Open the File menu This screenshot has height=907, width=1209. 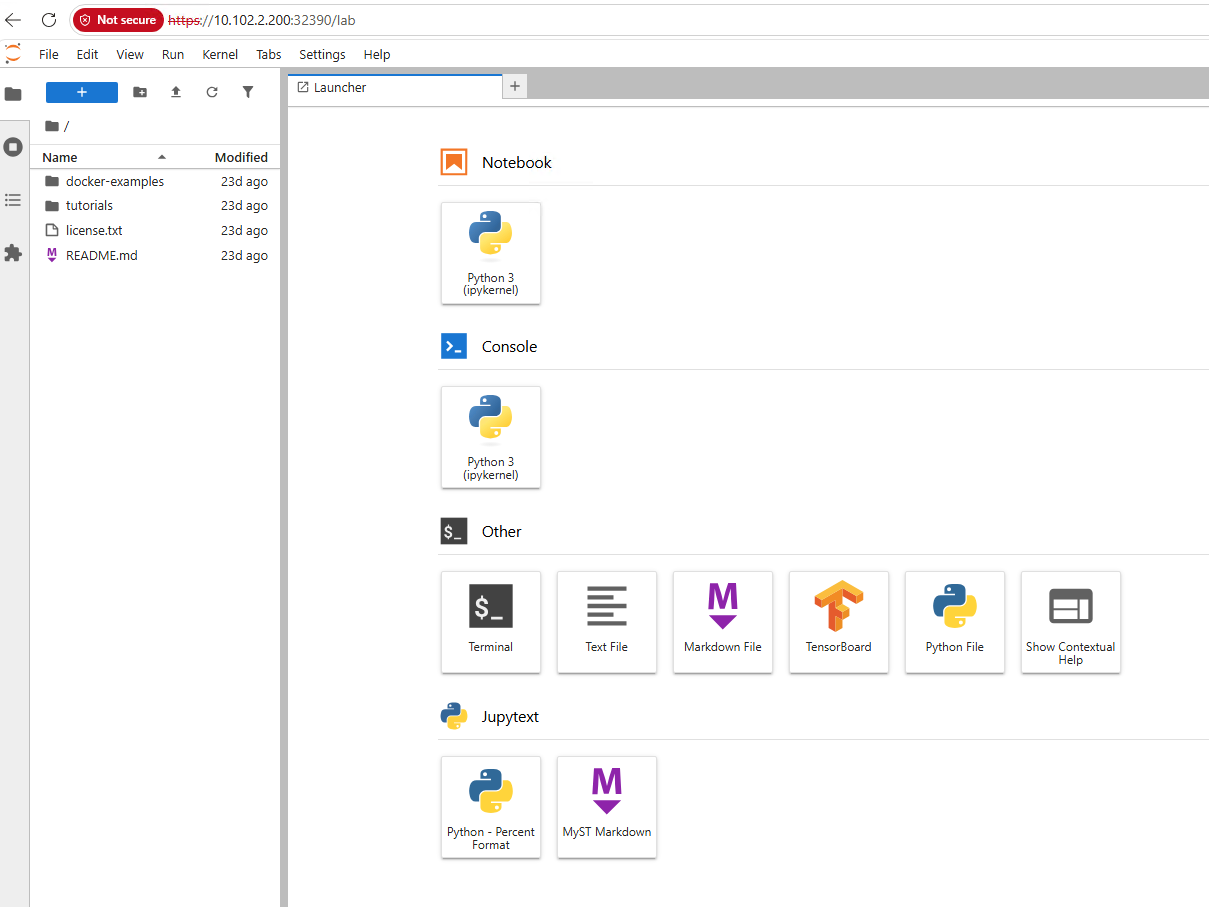click(x=49, y=55)
